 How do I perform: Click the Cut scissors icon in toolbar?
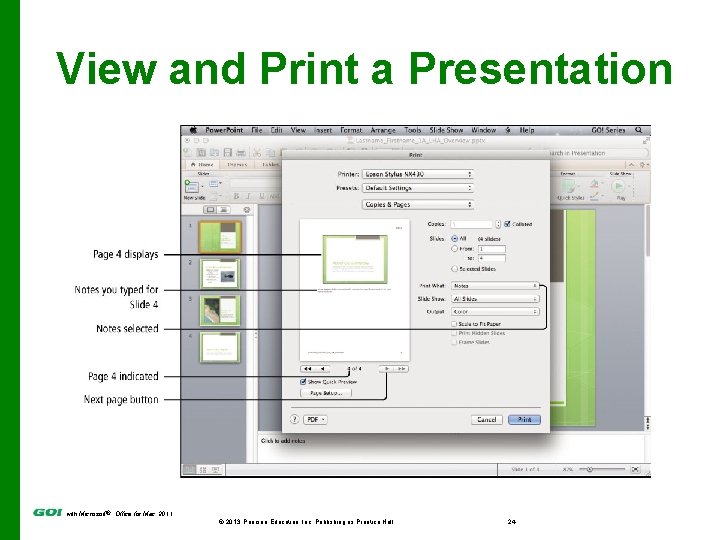[x=257, y=152]
